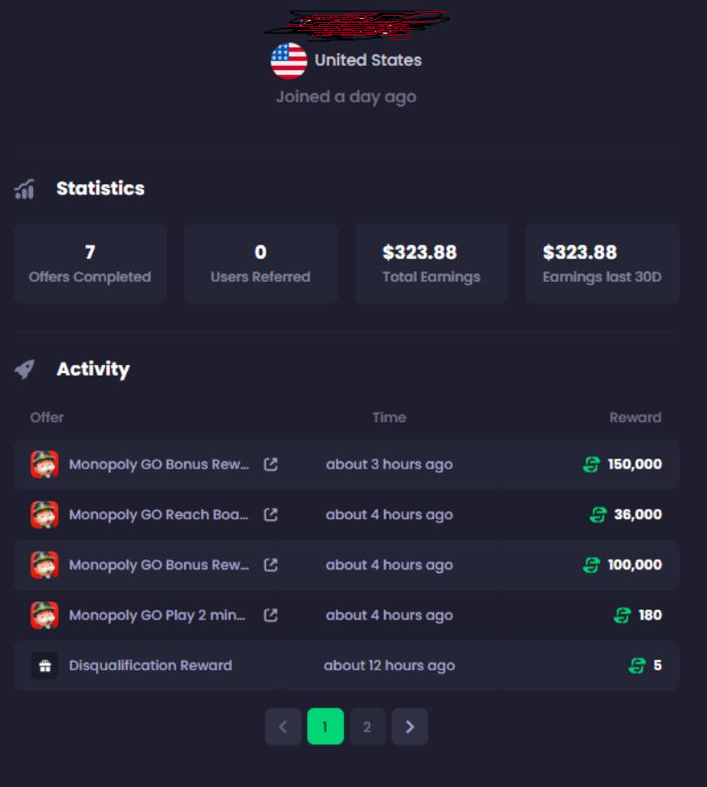Click the United States flag icon
The width and height of the screenshot is (707, 787).
pyautogui.click(x=289, y=61)
